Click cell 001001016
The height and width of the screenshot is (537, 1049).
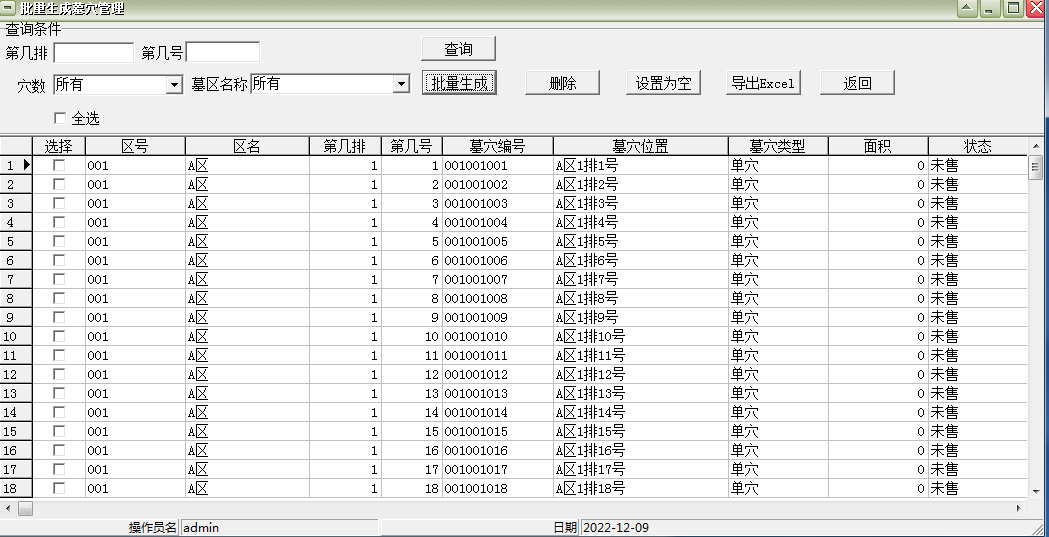498,450
